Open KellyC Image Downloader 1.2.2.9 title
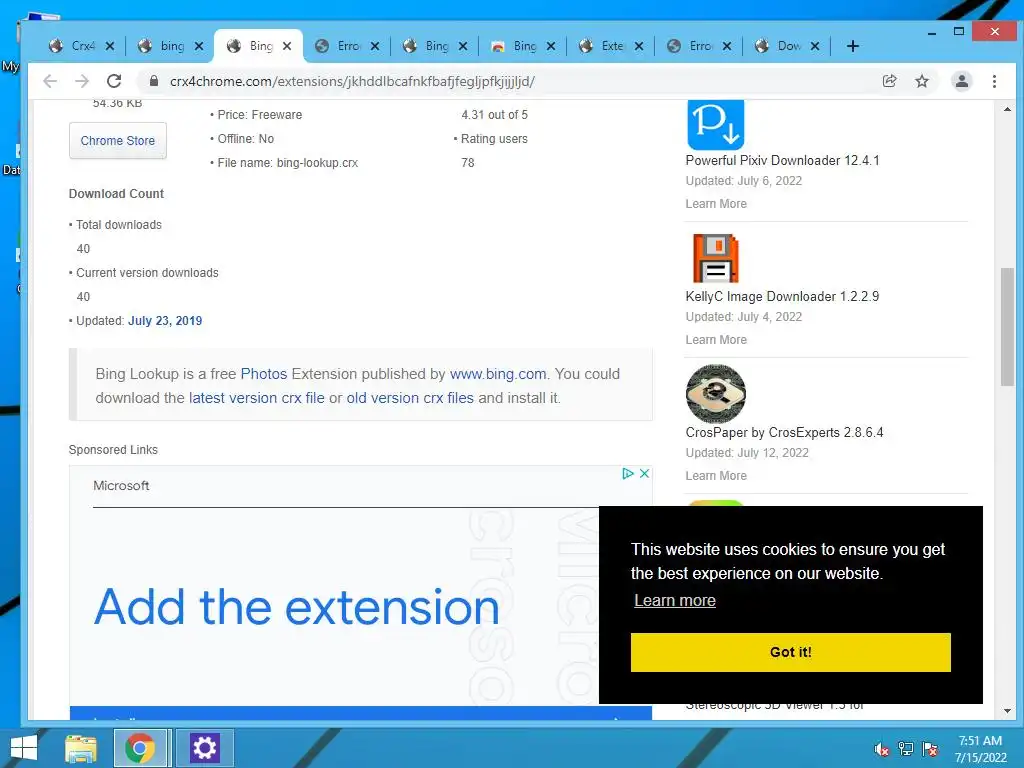This screenshot has width=1024, height=768. [782, 296]
